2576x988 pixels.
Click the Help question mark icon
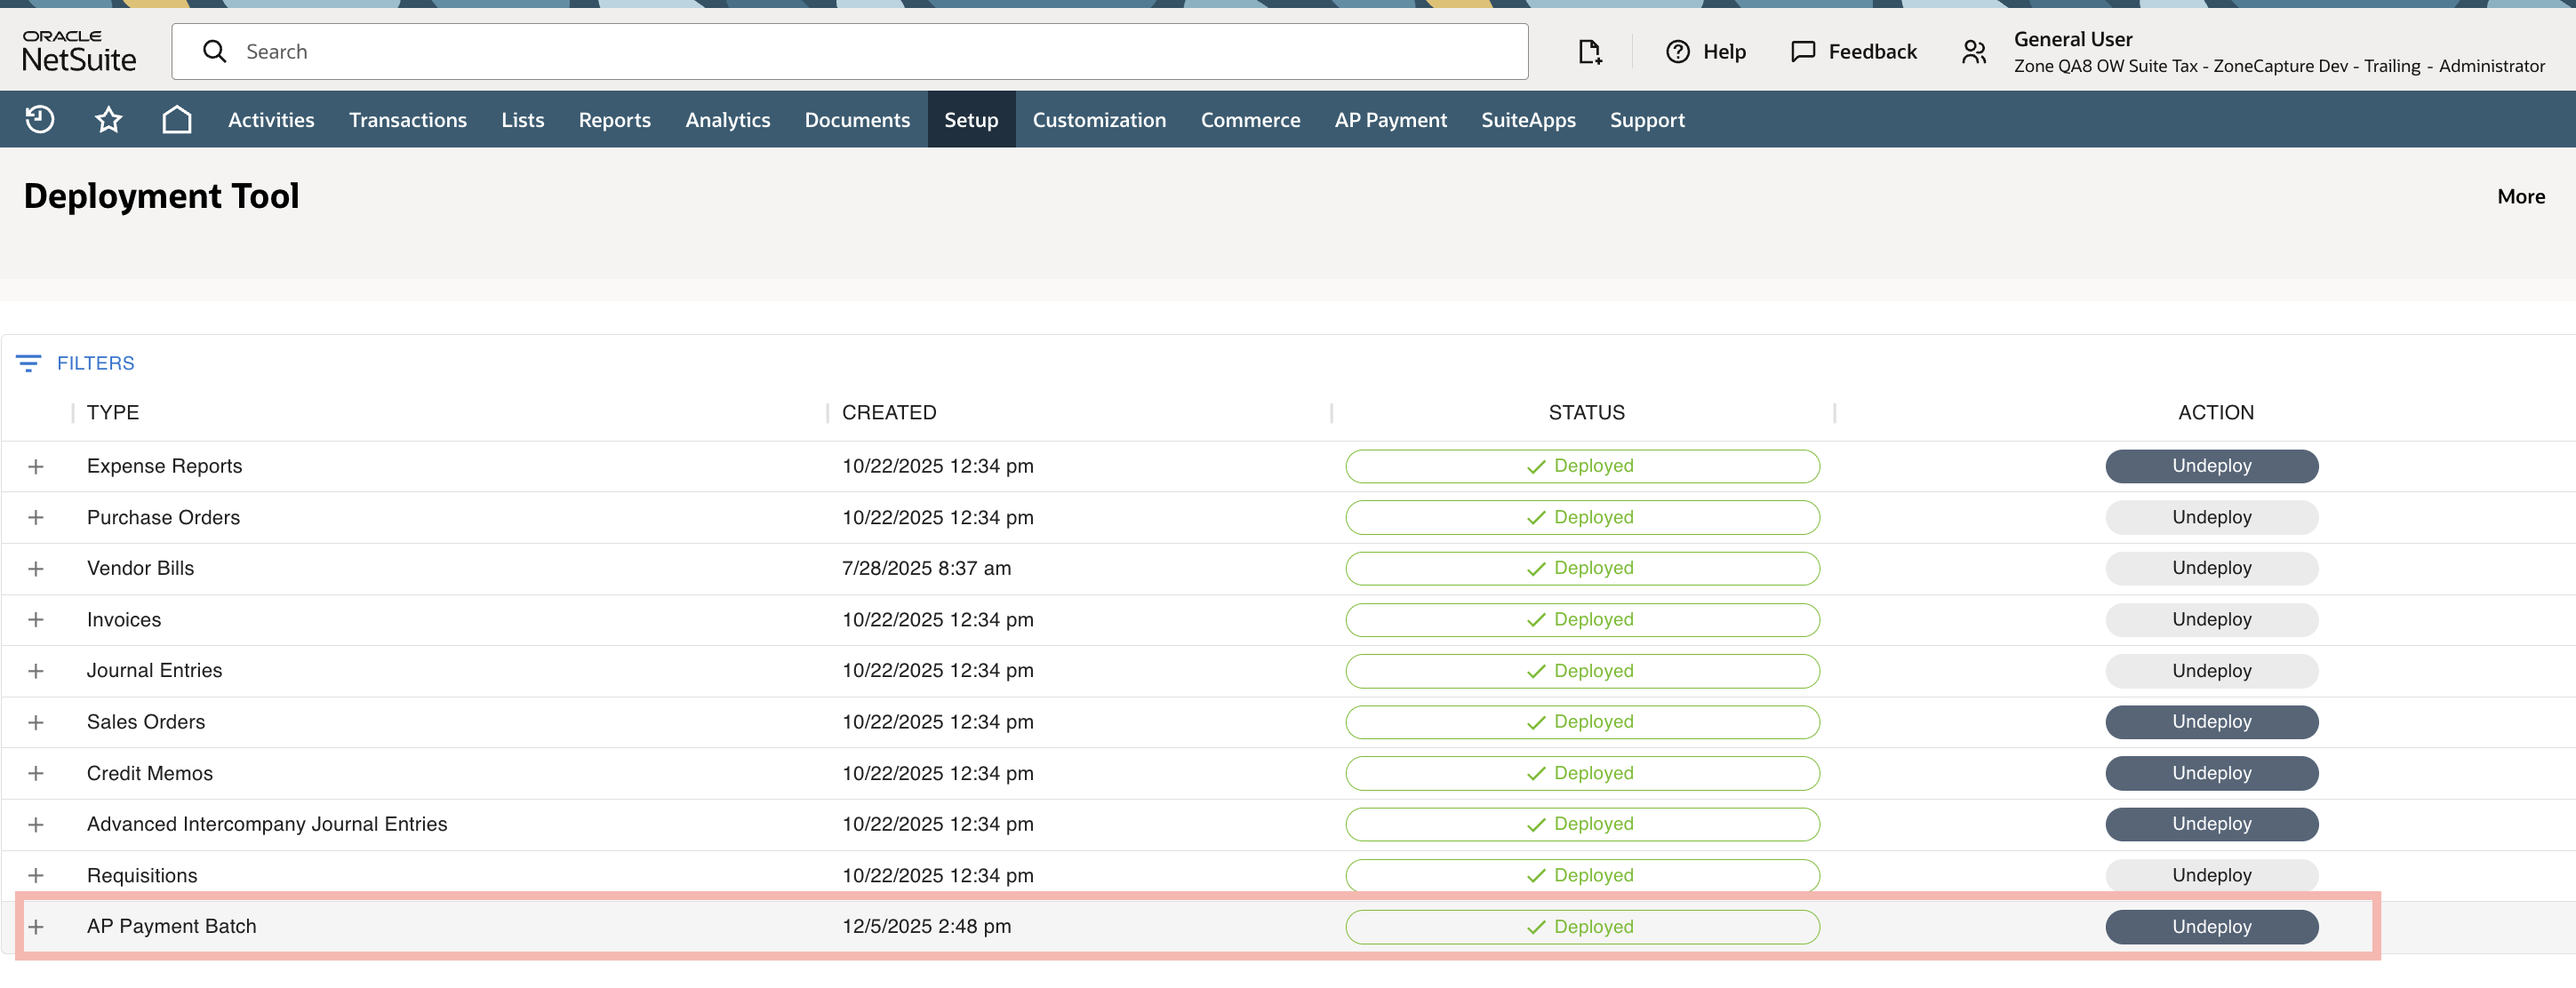coord(1677,52)
